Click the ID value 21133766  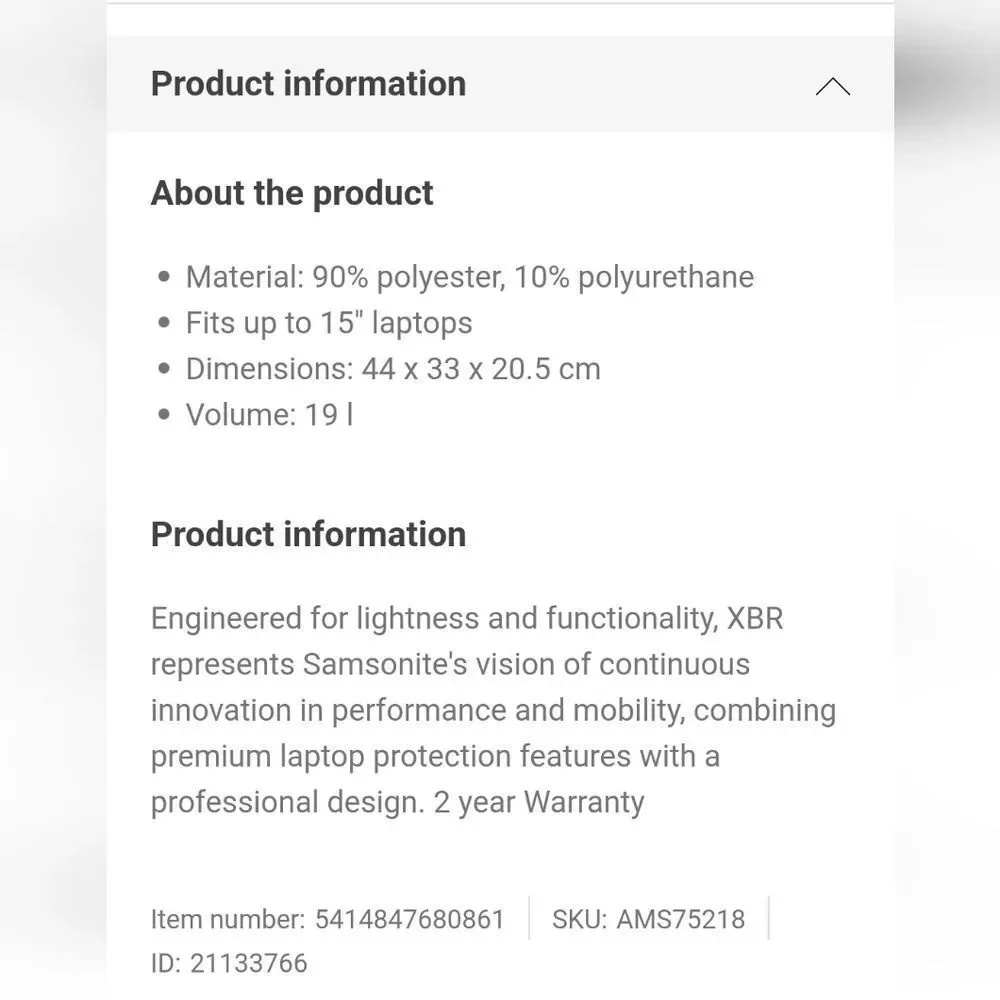click(249, 963)
